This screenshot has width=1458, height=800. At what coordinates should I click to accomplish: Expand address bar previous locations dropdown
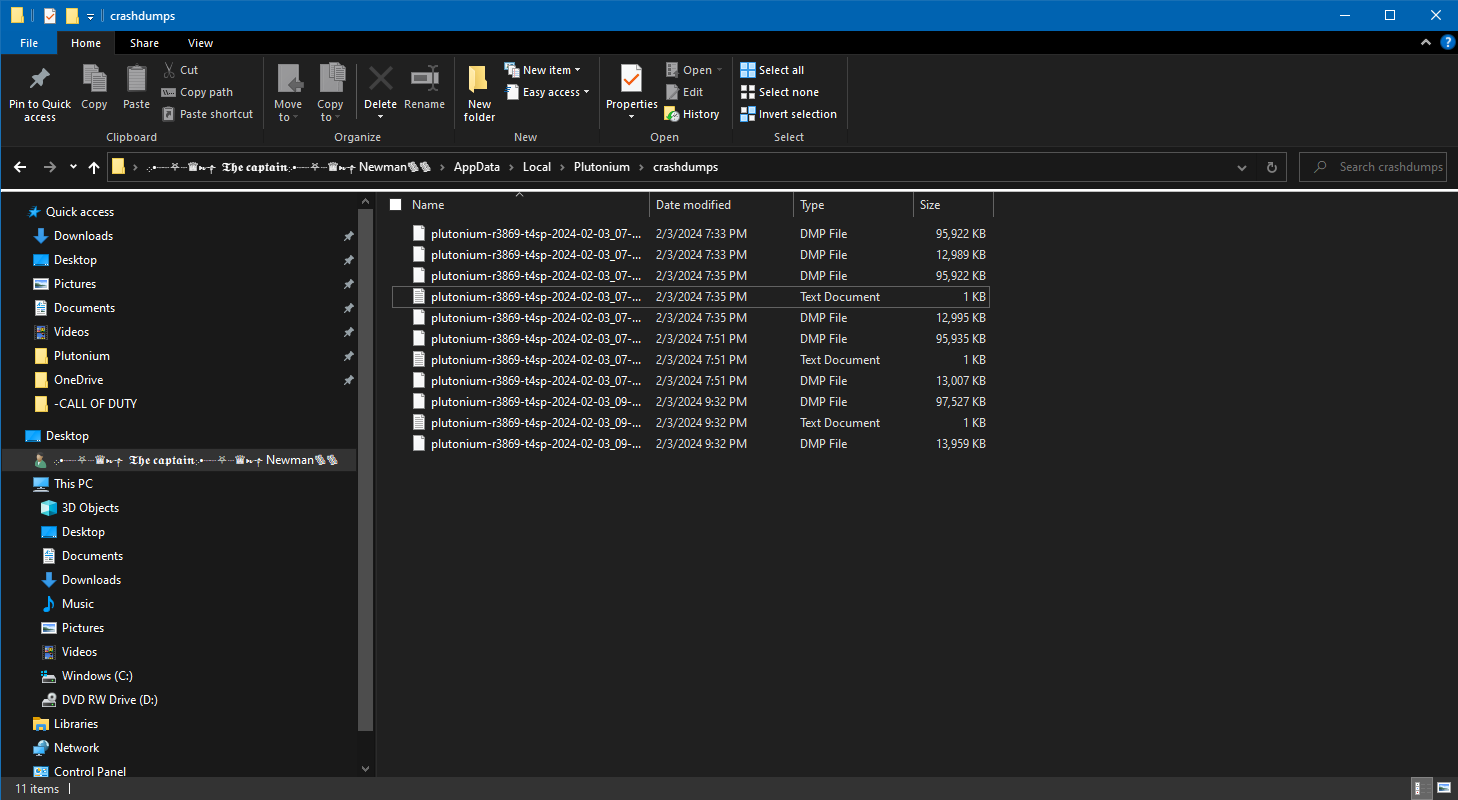tap(1242, 167)
